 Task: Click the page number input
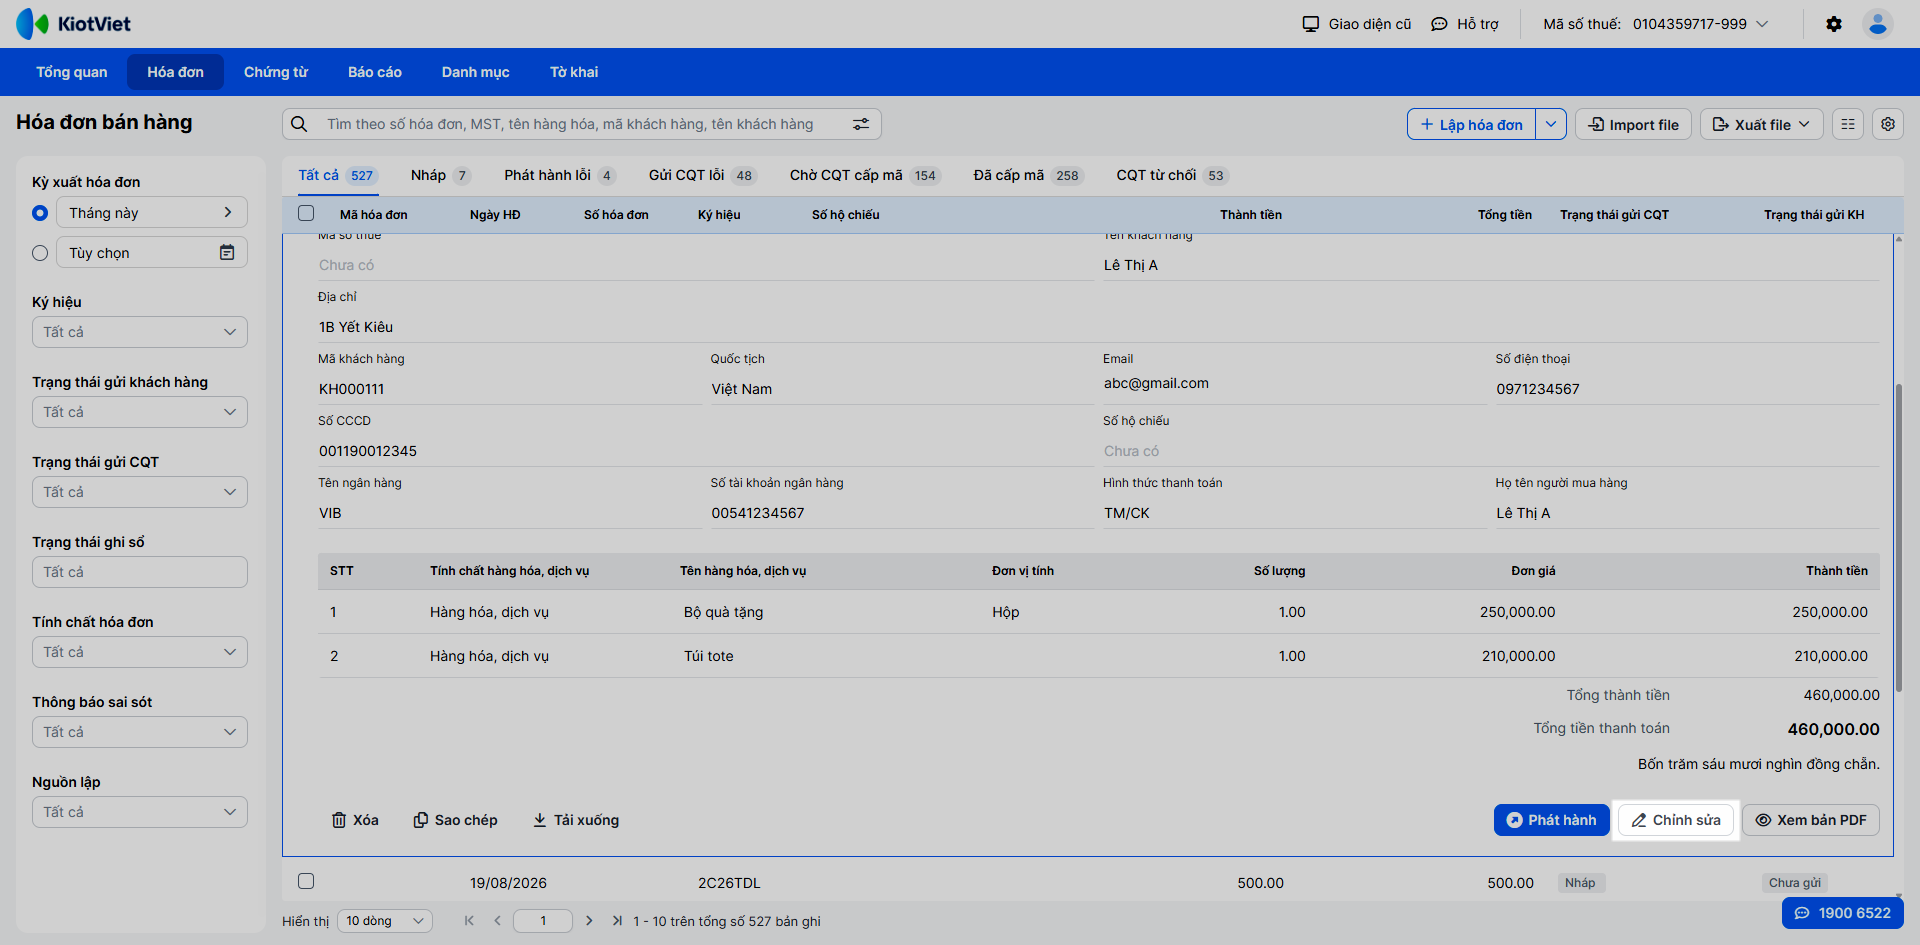(x=543, y=921)
